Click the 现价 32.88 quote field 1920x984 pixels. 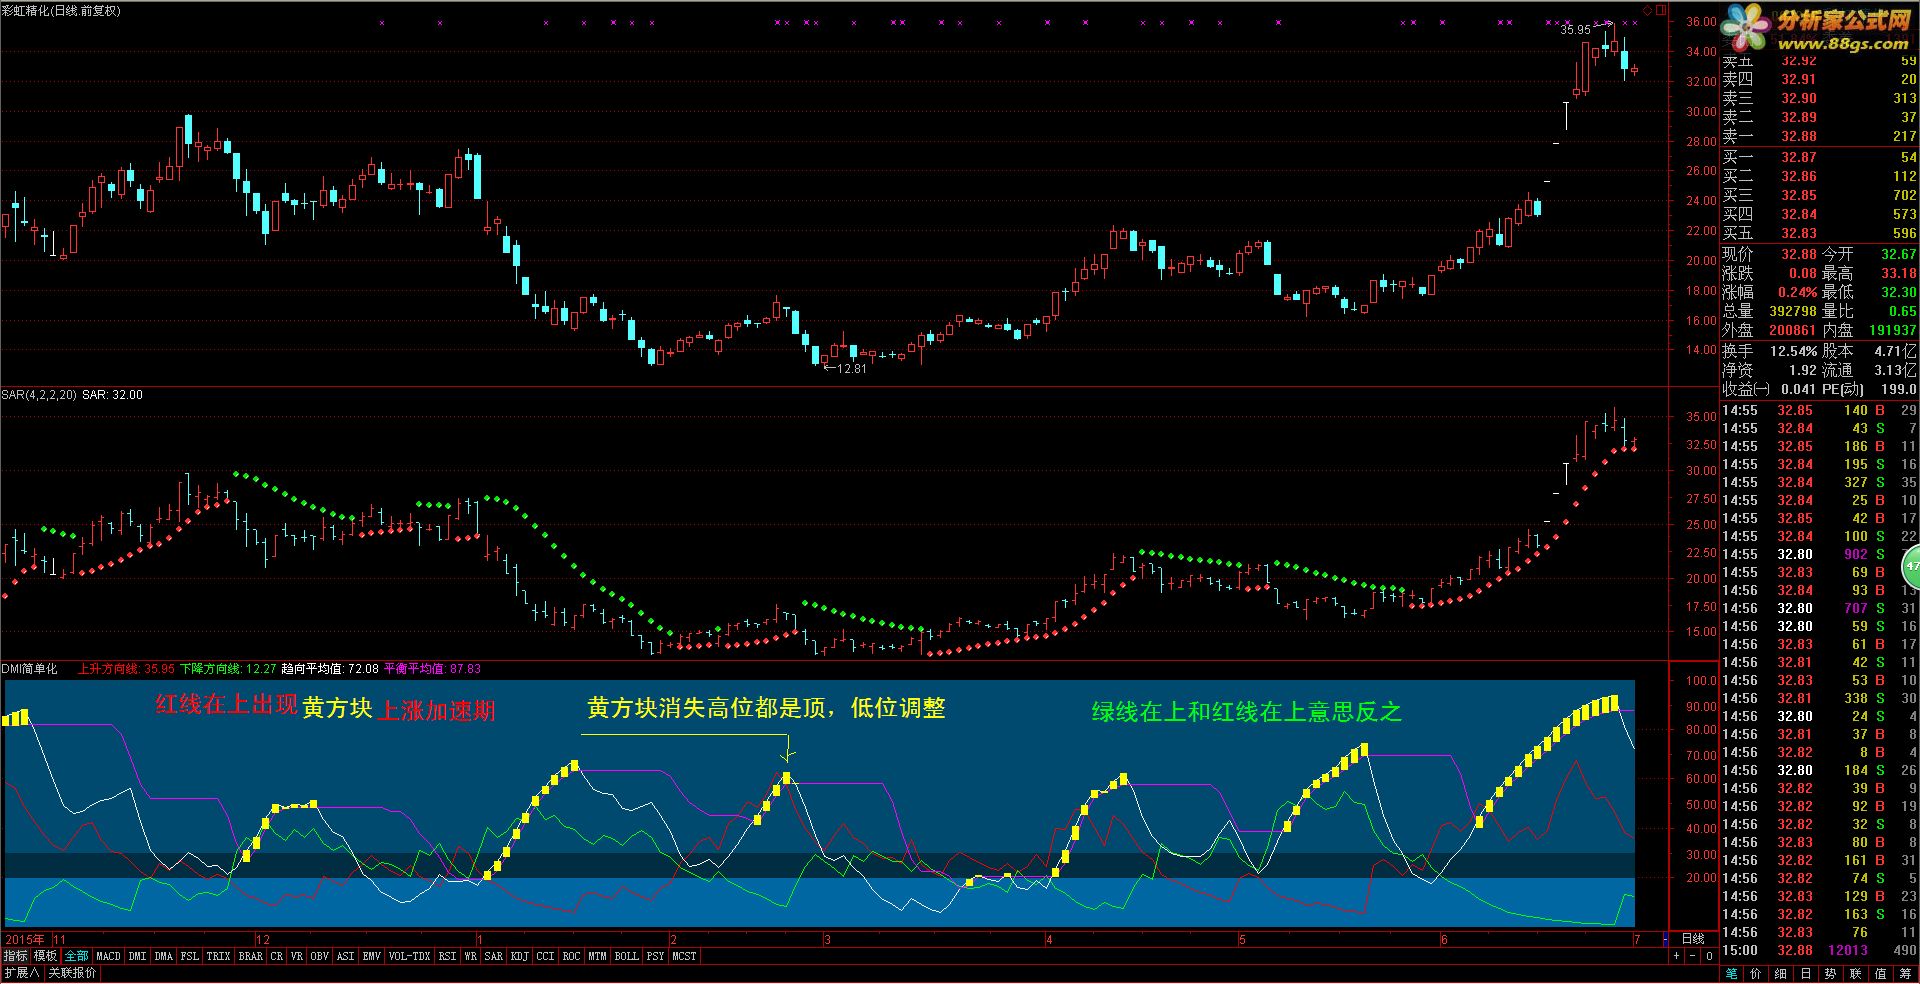tap(1770, 254)
